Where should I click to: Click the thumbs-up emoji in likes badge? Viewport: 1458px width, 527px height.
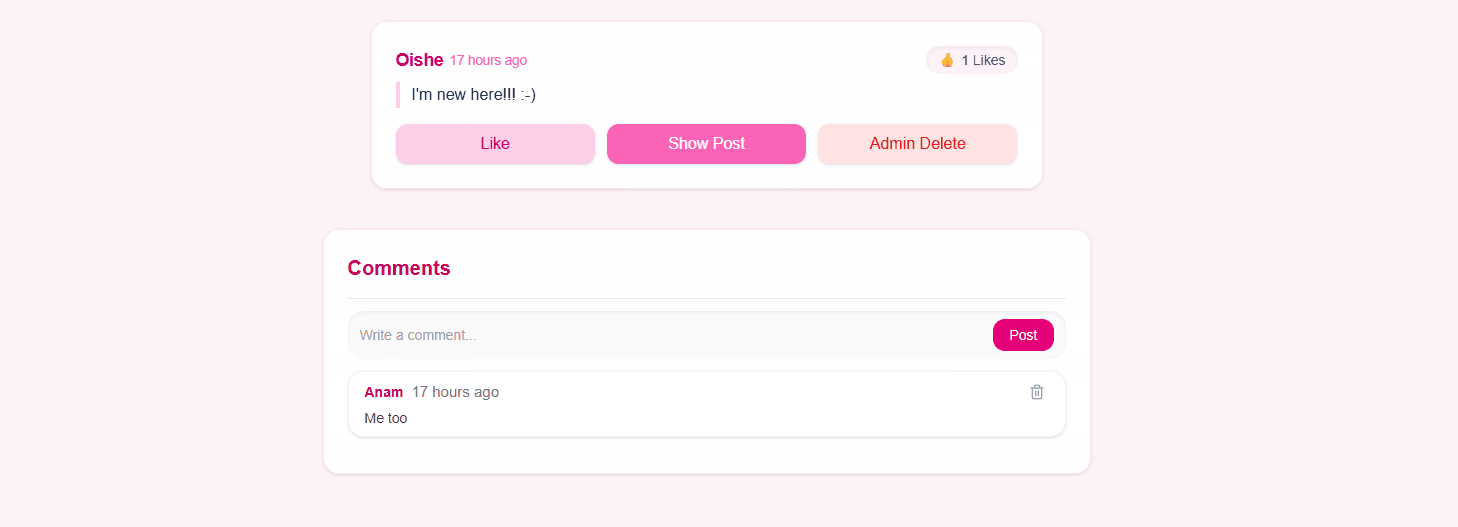(947, 60)
